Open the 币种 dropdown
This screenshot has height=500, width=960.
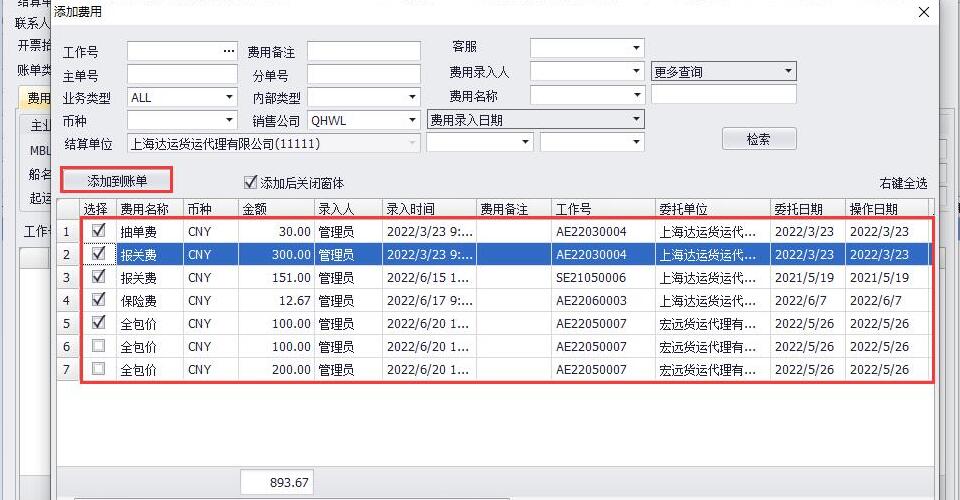pyautogui.click(x=229, y=120)
